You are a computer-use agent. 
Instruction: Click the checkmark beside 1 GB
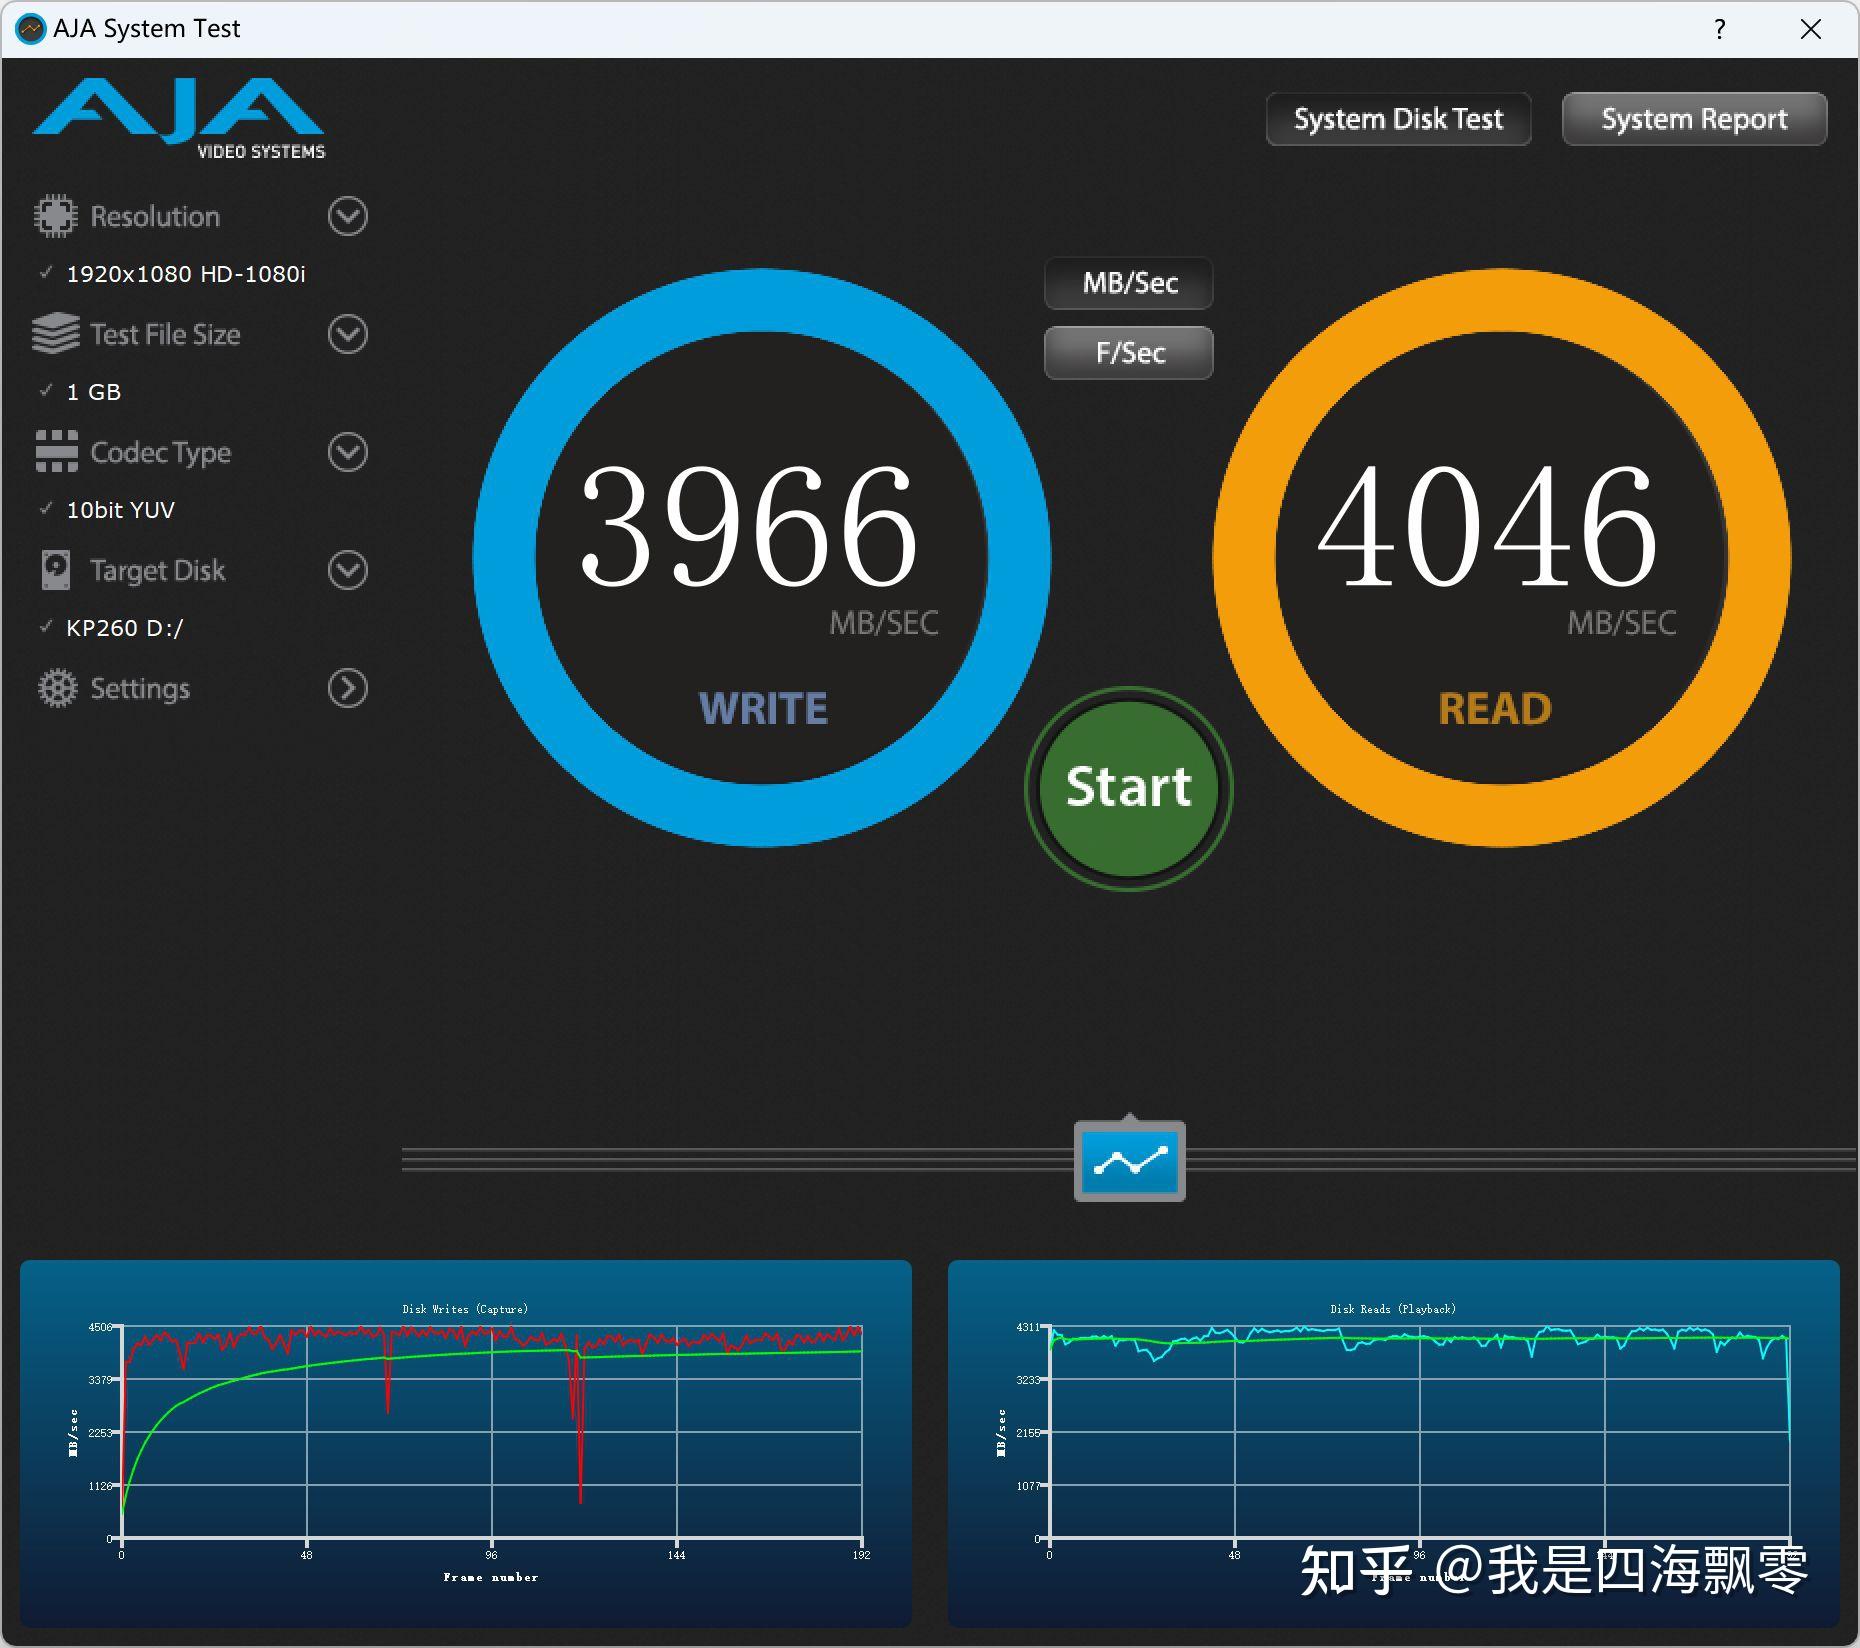(x=44, y=391)
